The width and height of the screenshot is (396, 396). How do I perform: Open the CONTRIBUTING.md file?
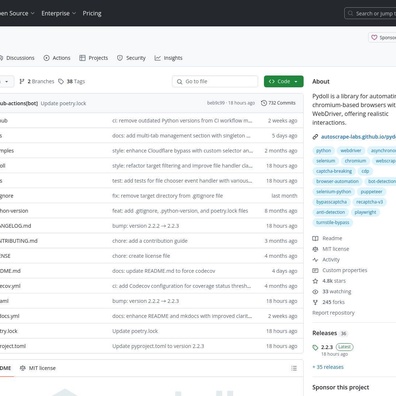tap(19, 241)
